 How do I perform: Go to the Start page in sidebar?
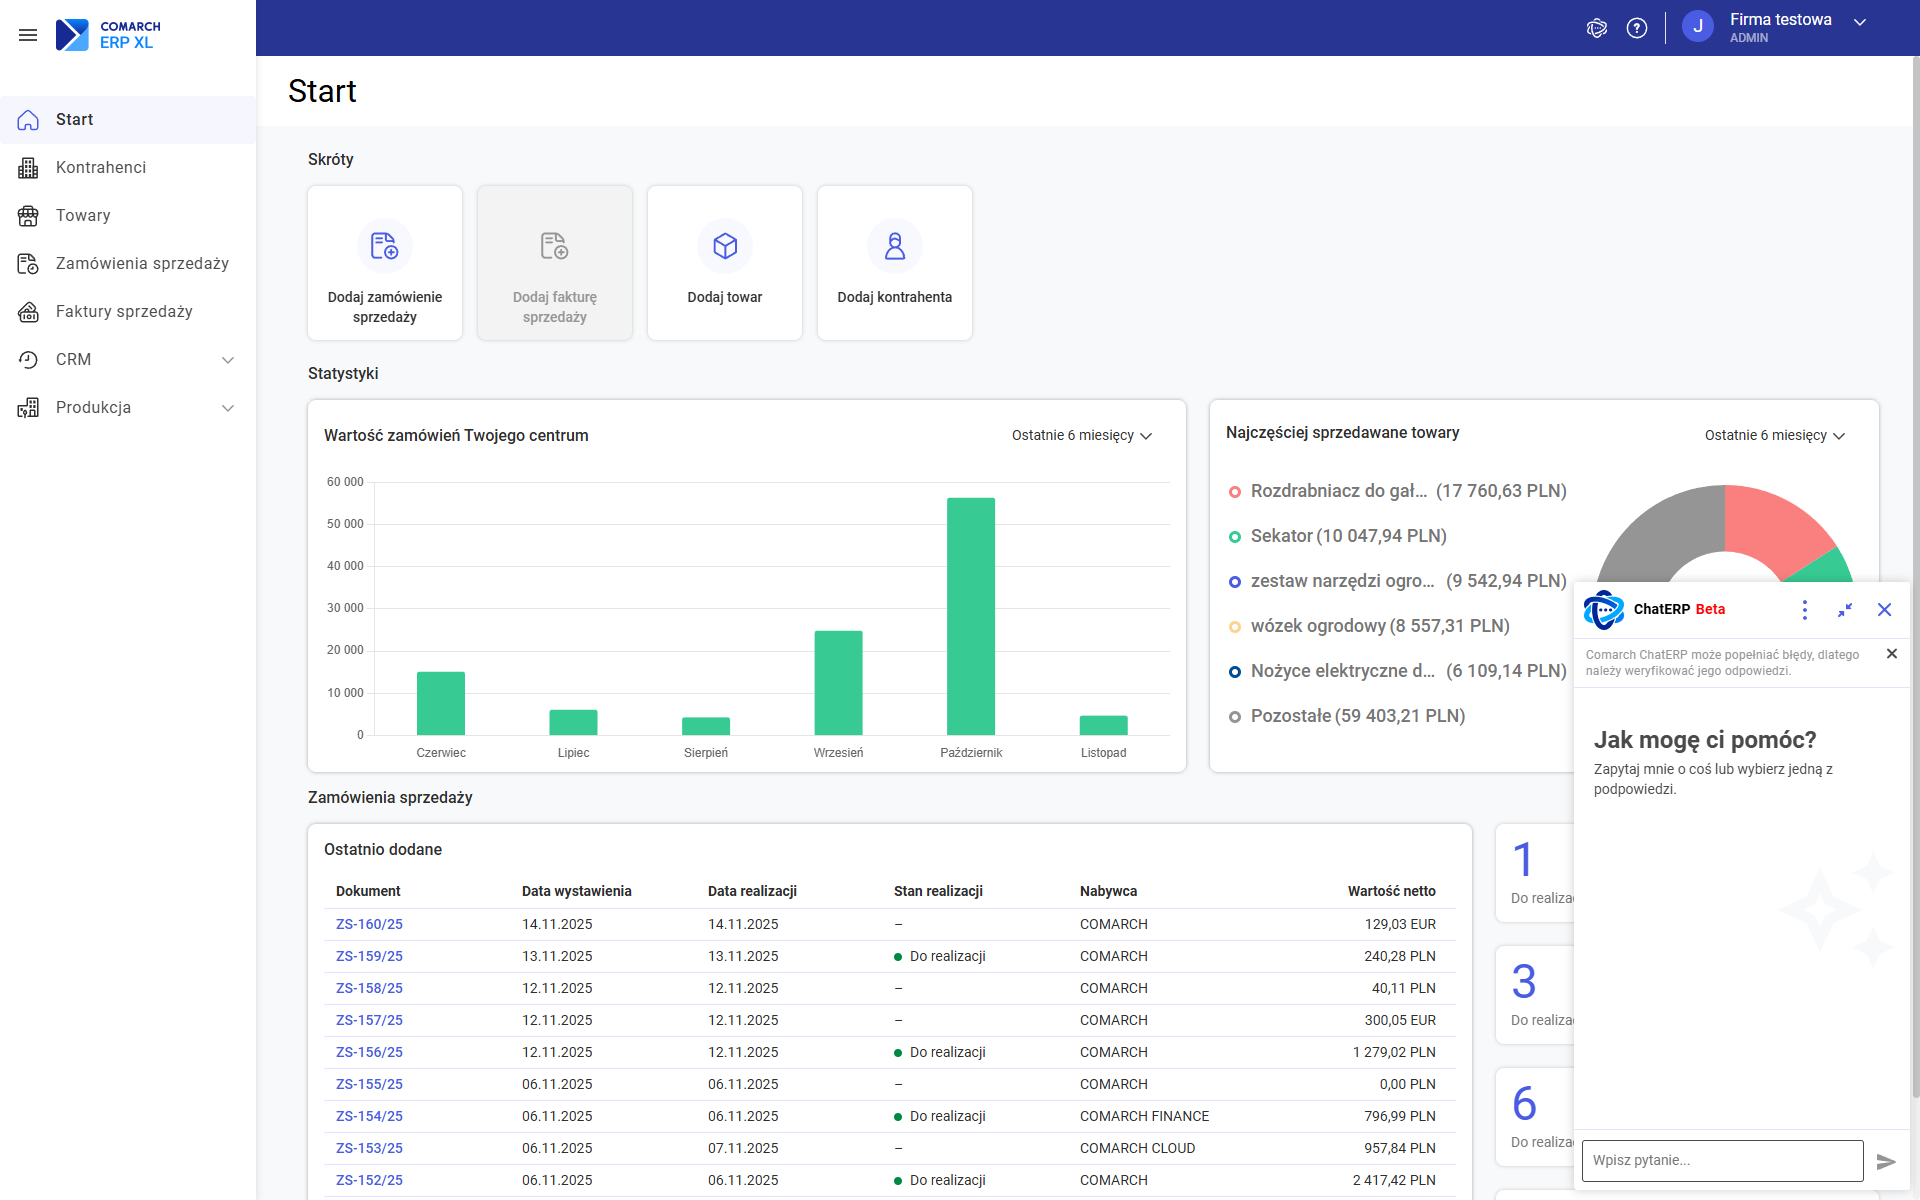point(75,119)
